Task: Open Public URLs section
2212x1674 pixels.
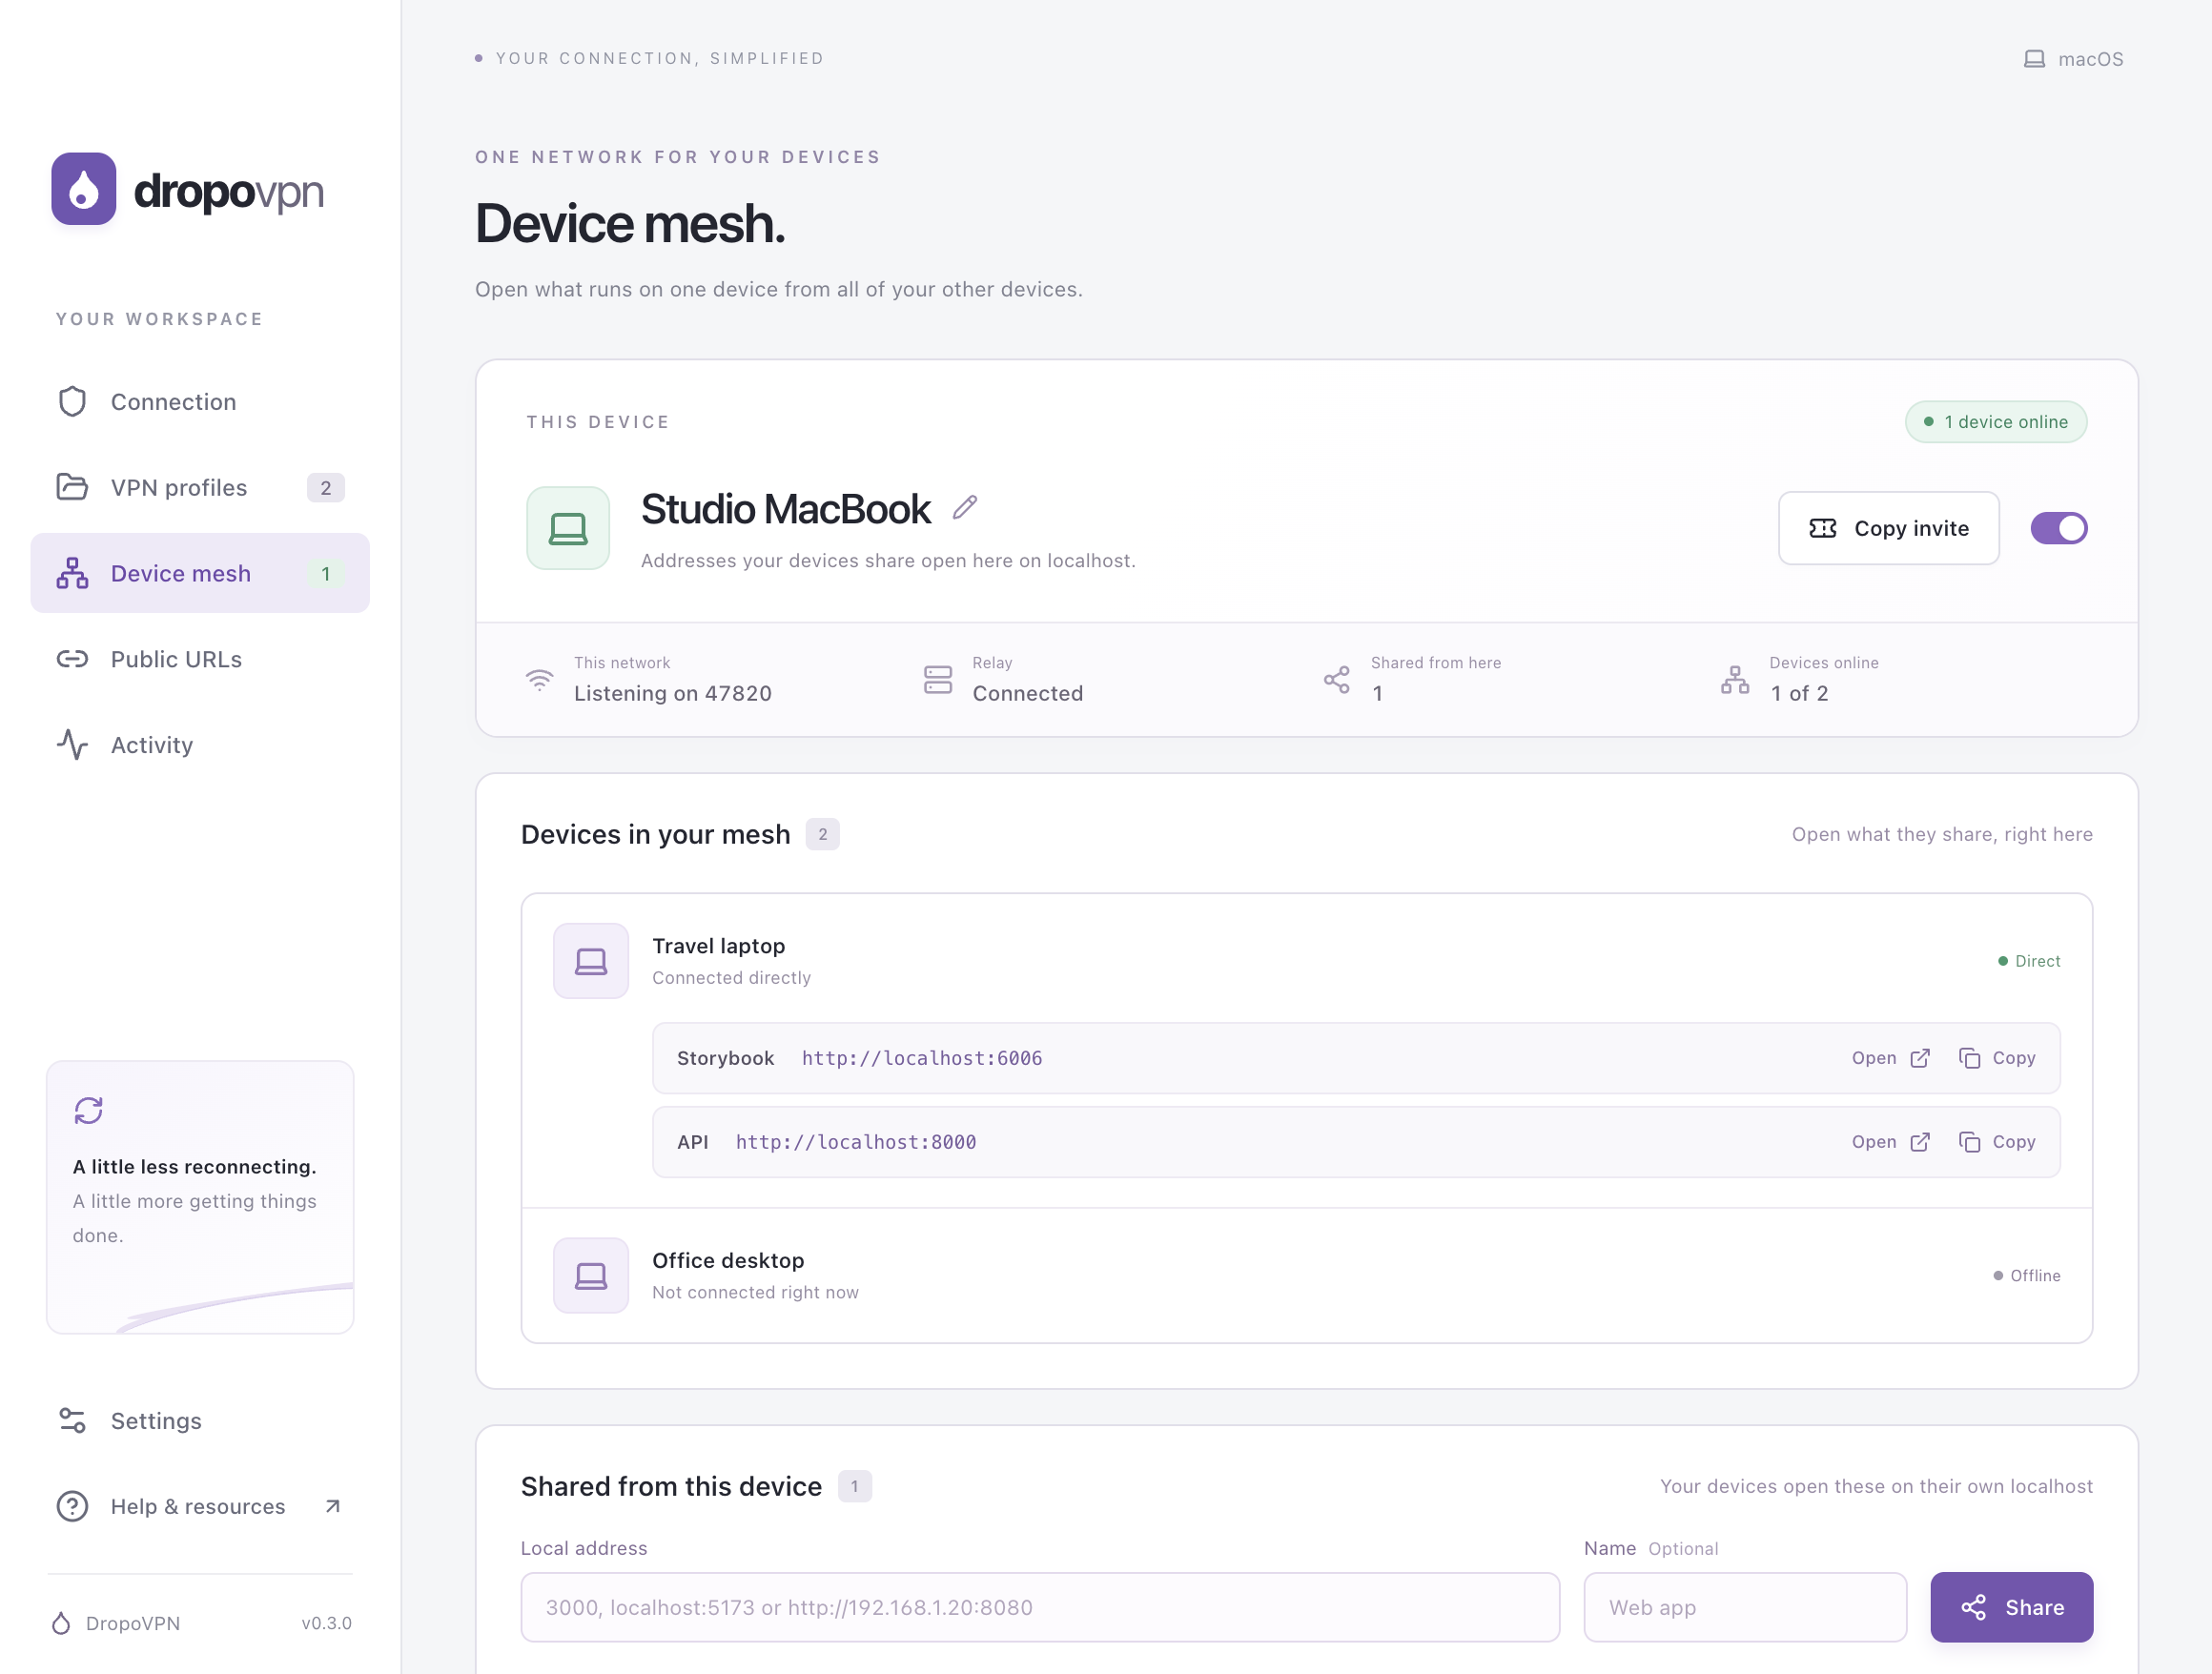Action: [200, 659]
